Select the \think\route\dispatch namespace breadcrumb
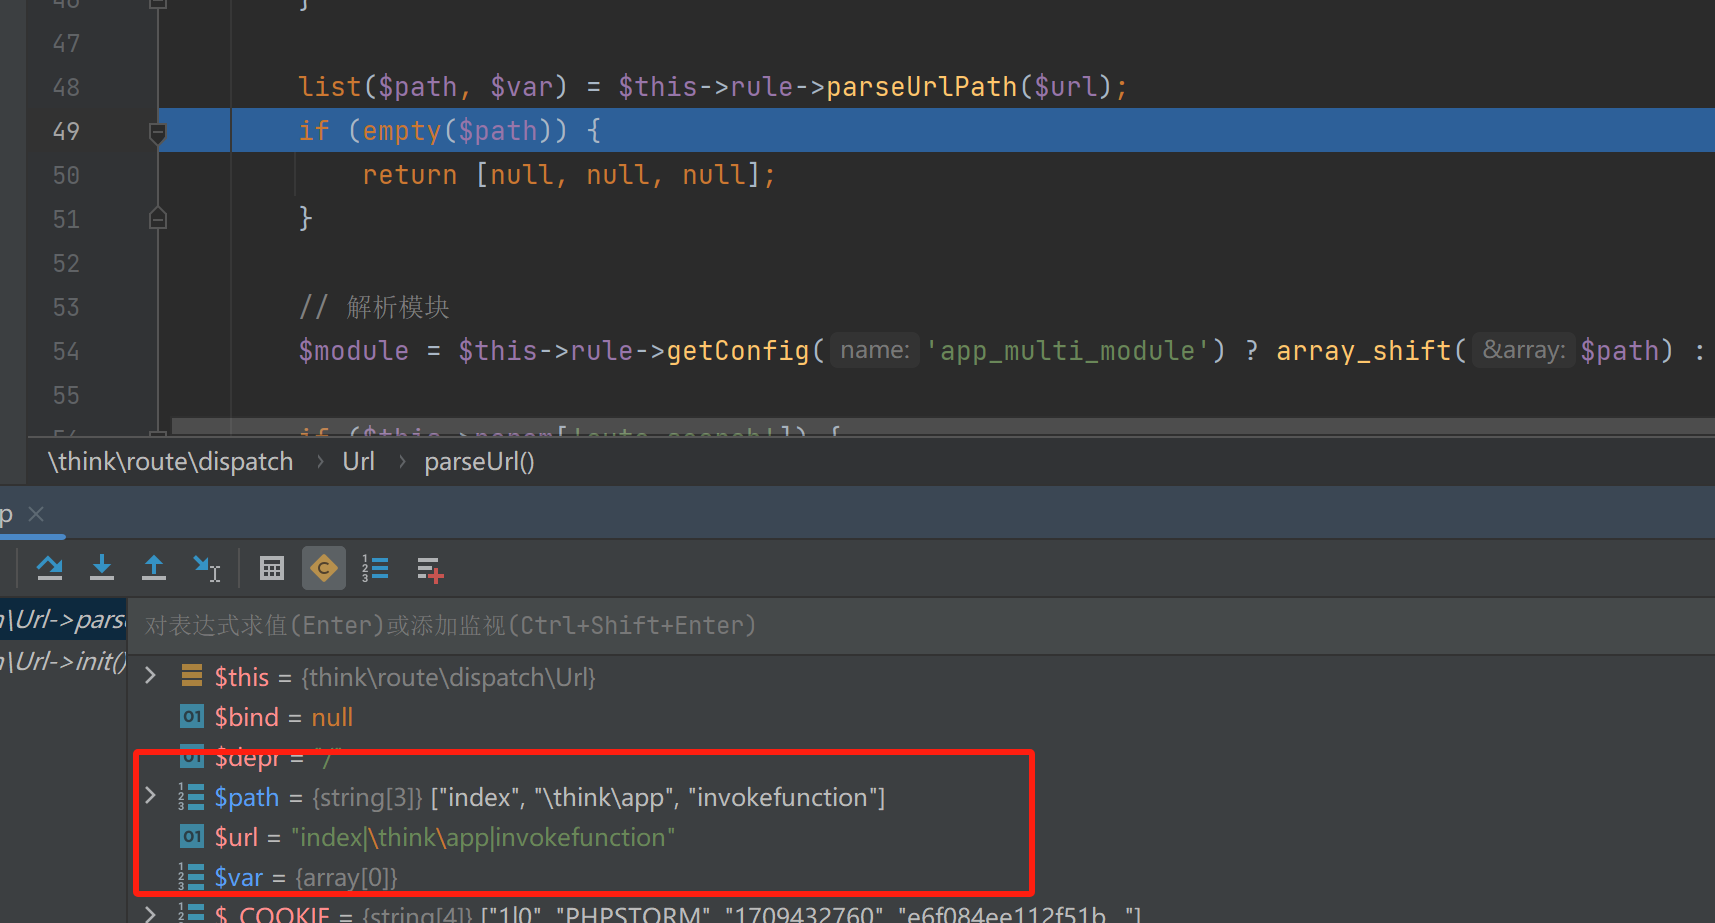The height and width of the screenshot is (923, 1715). [171, 462]
